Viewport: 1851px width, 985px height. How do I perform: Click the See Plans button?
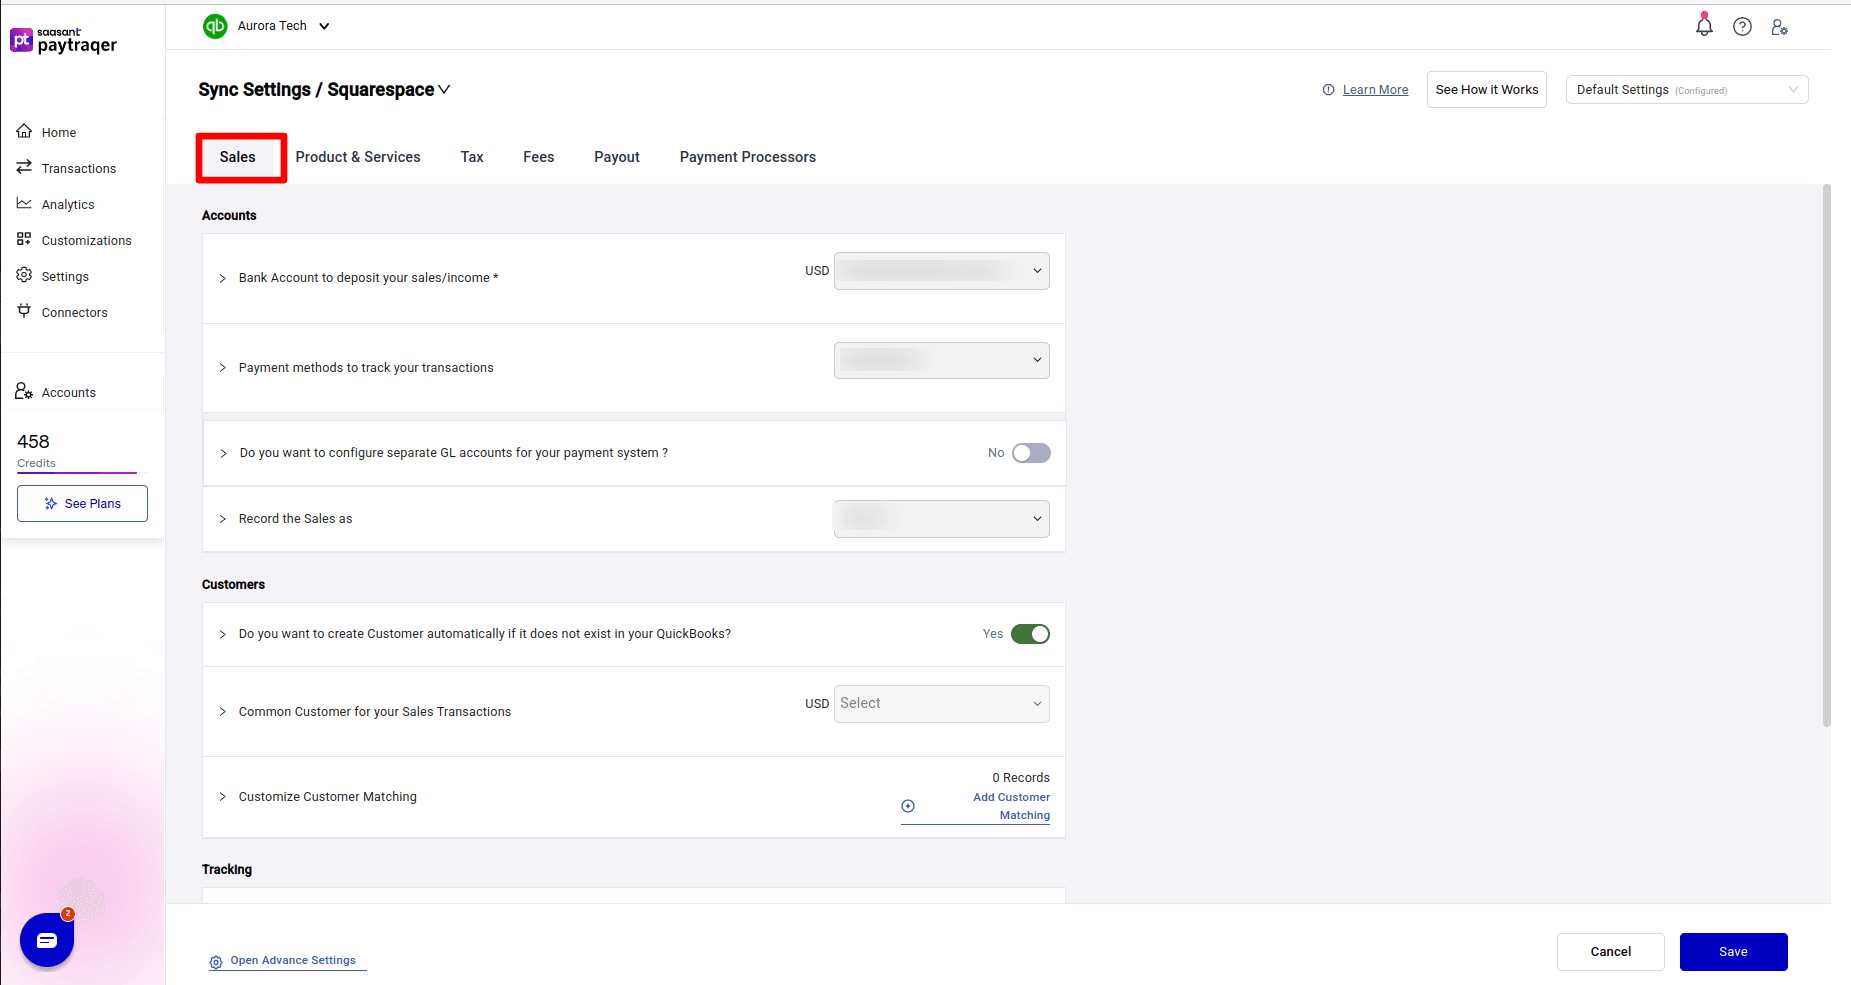[82, 503]
